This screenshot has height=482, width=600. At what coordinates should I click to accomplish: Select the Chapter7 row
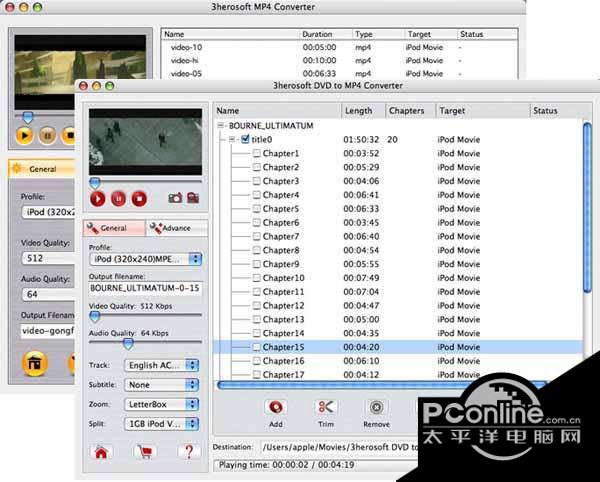pos(398,236)
